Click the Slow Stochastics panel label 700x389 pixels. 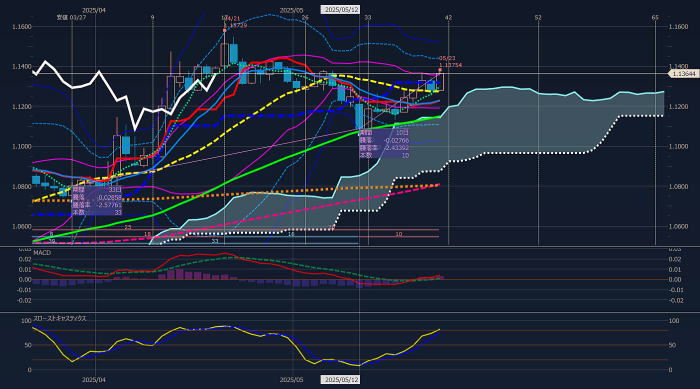60,318
